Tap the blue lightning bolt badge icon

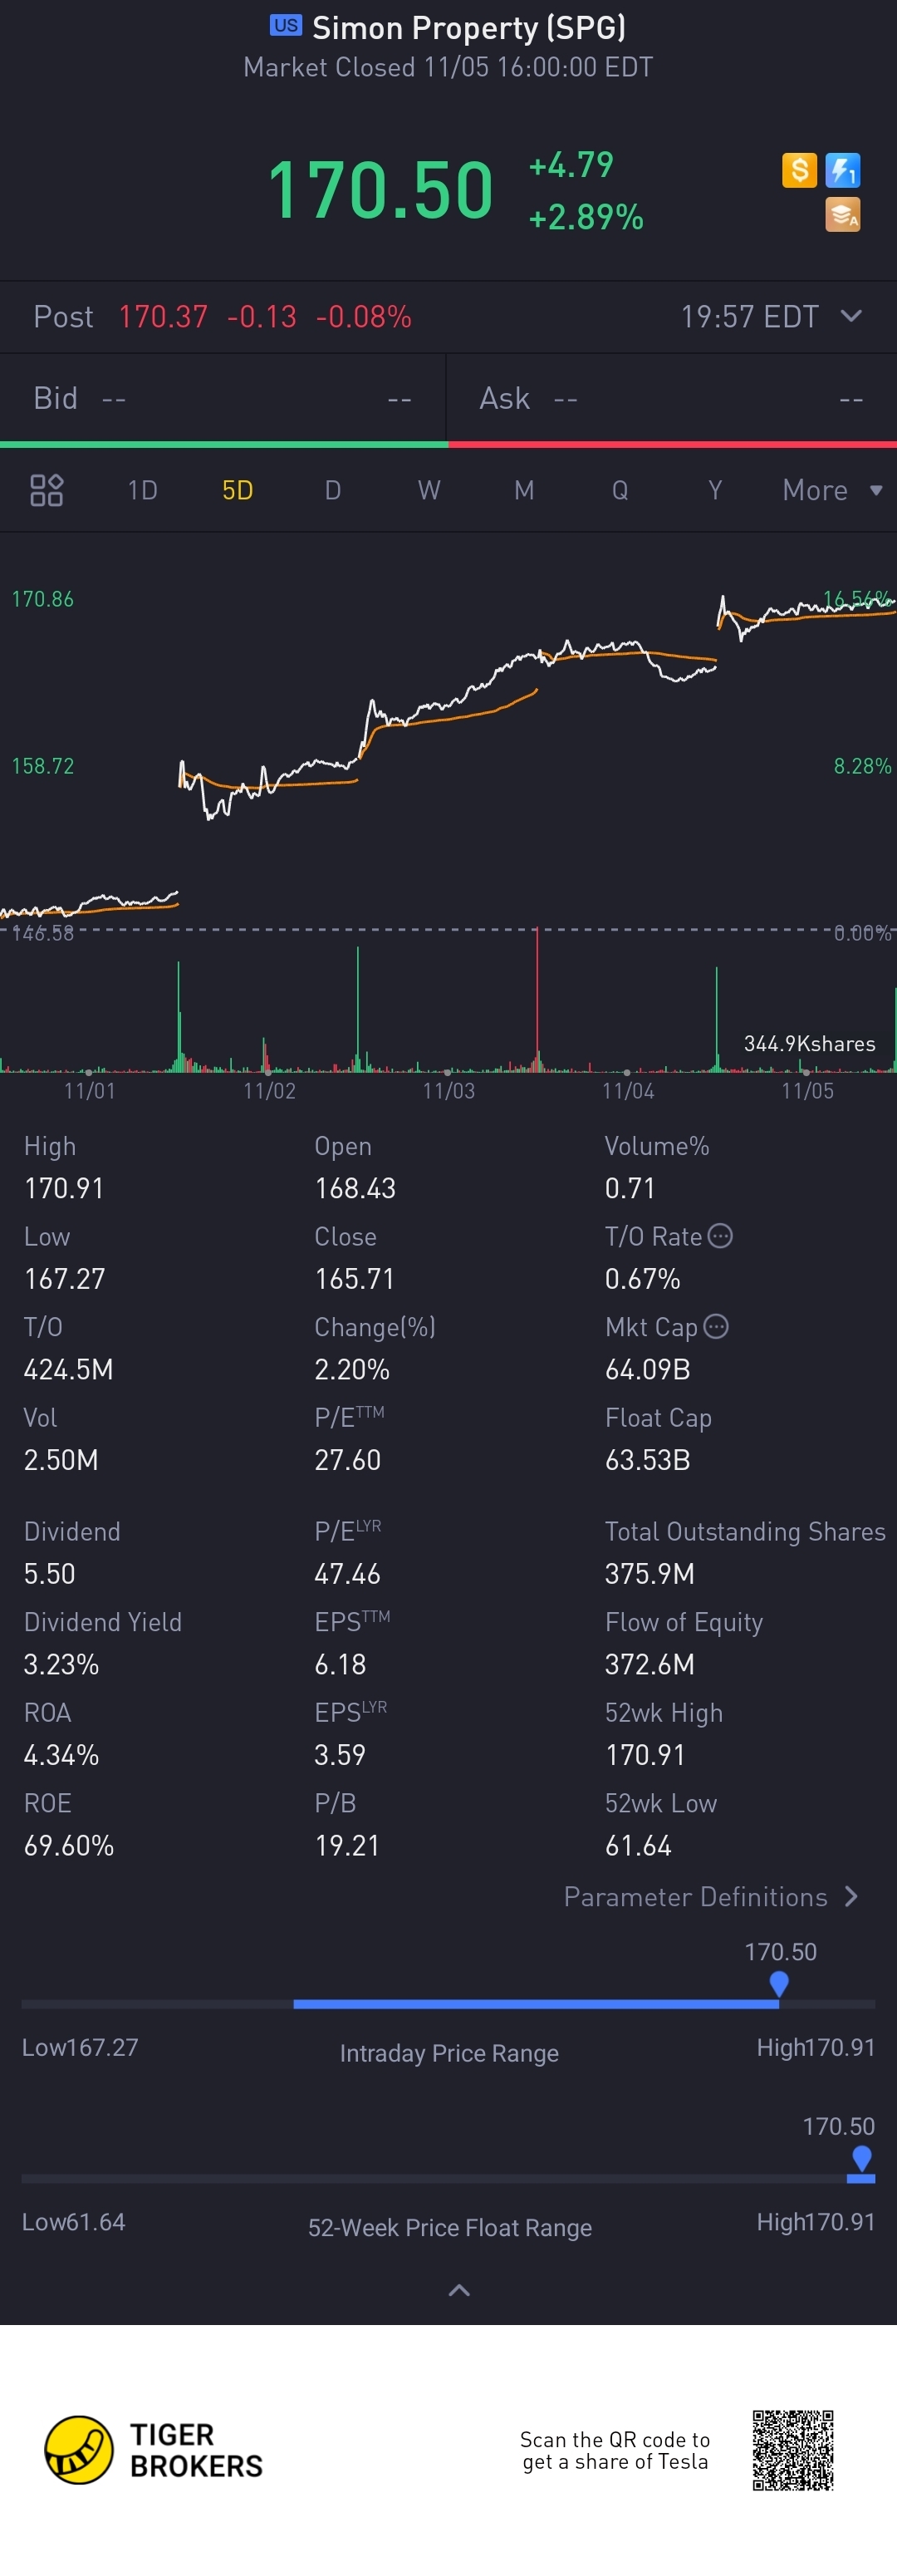coord(843,170)
